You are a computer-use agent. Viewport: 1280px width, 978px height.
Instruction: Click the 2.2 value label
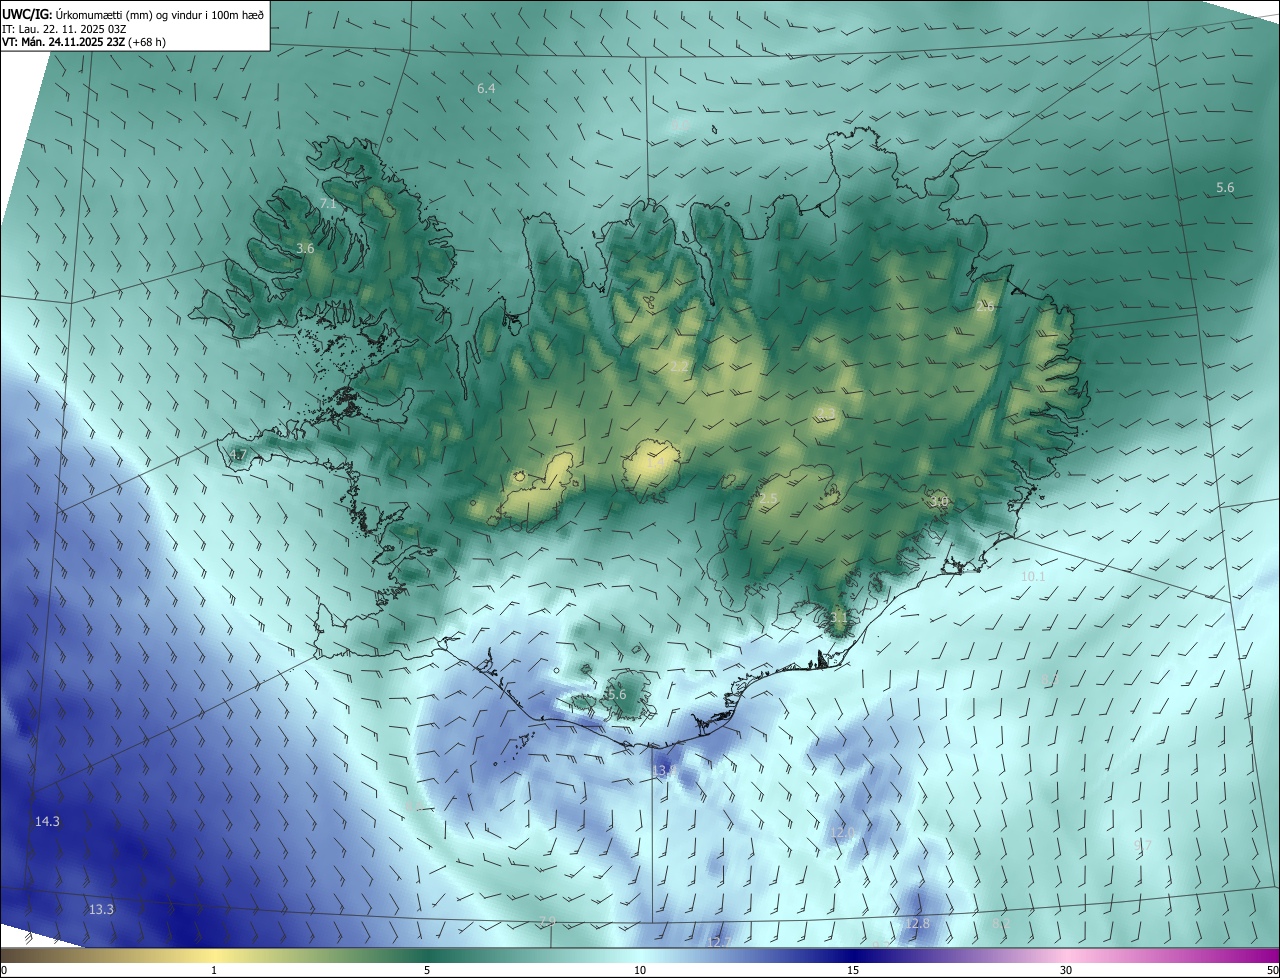678,367
